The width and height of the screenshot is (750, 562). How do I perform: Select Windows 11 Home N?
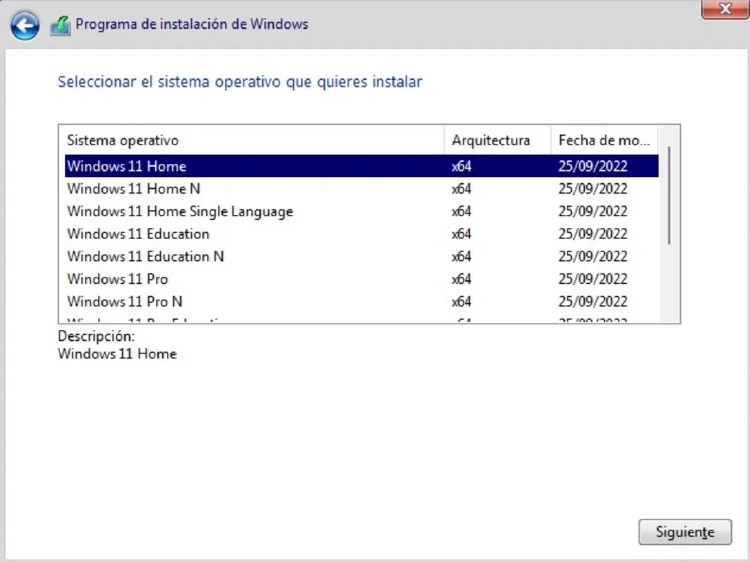click(x=134, y=188)
